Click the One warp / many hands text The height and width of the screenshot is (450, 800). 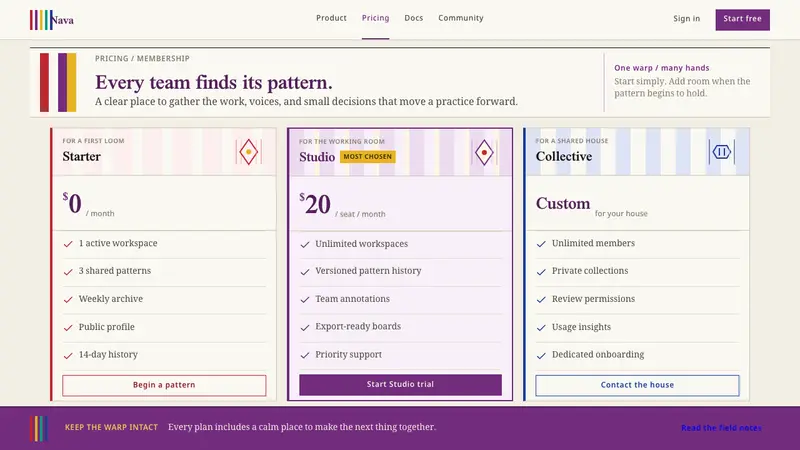click(662, 68)
